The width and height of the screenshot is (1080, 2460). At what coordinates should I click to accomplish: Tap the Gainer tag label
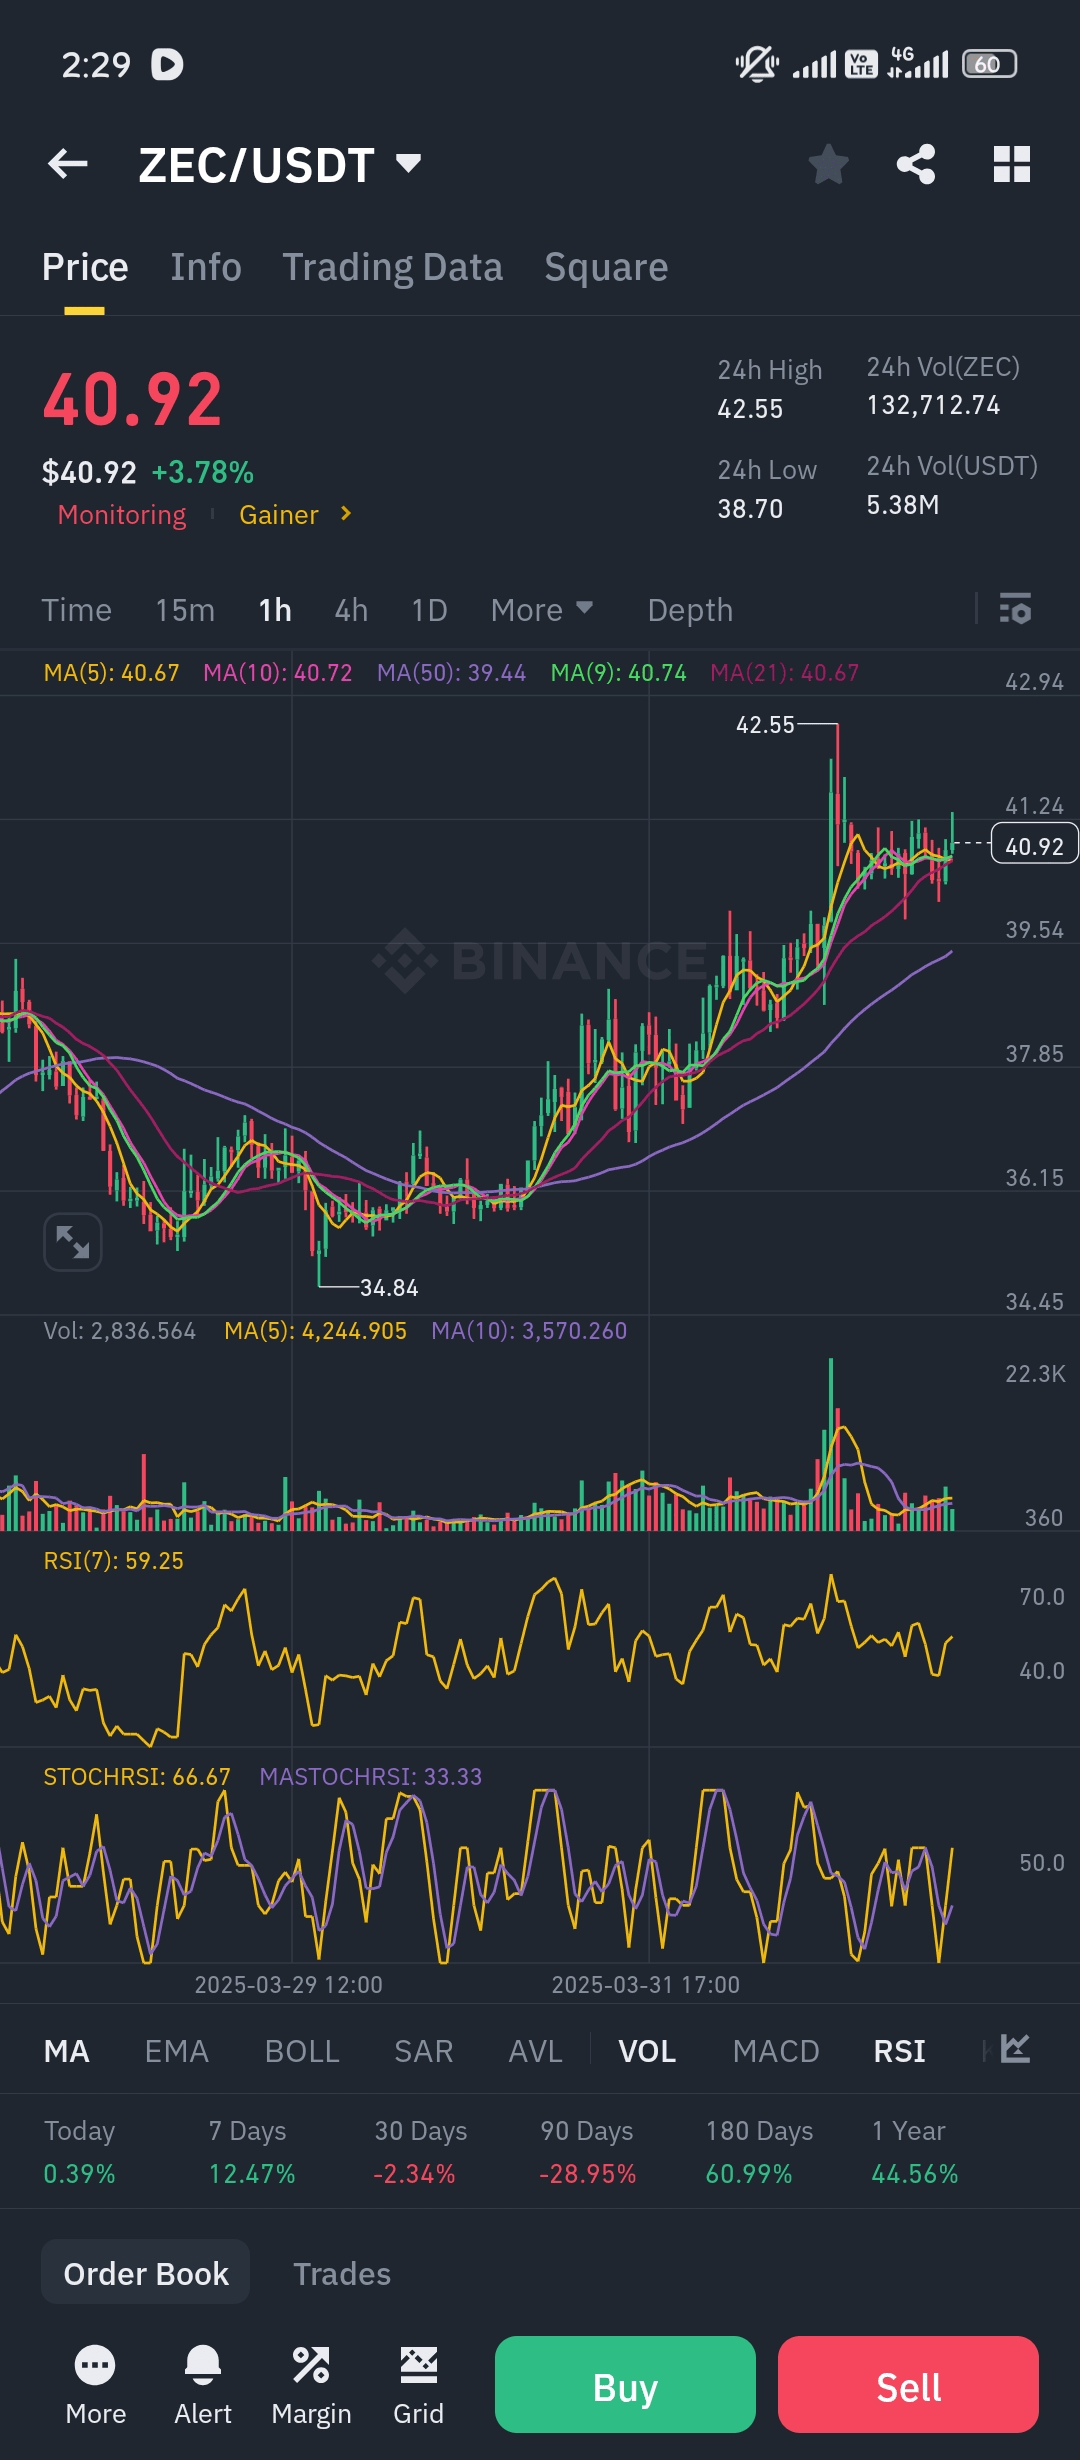[279, 514]
